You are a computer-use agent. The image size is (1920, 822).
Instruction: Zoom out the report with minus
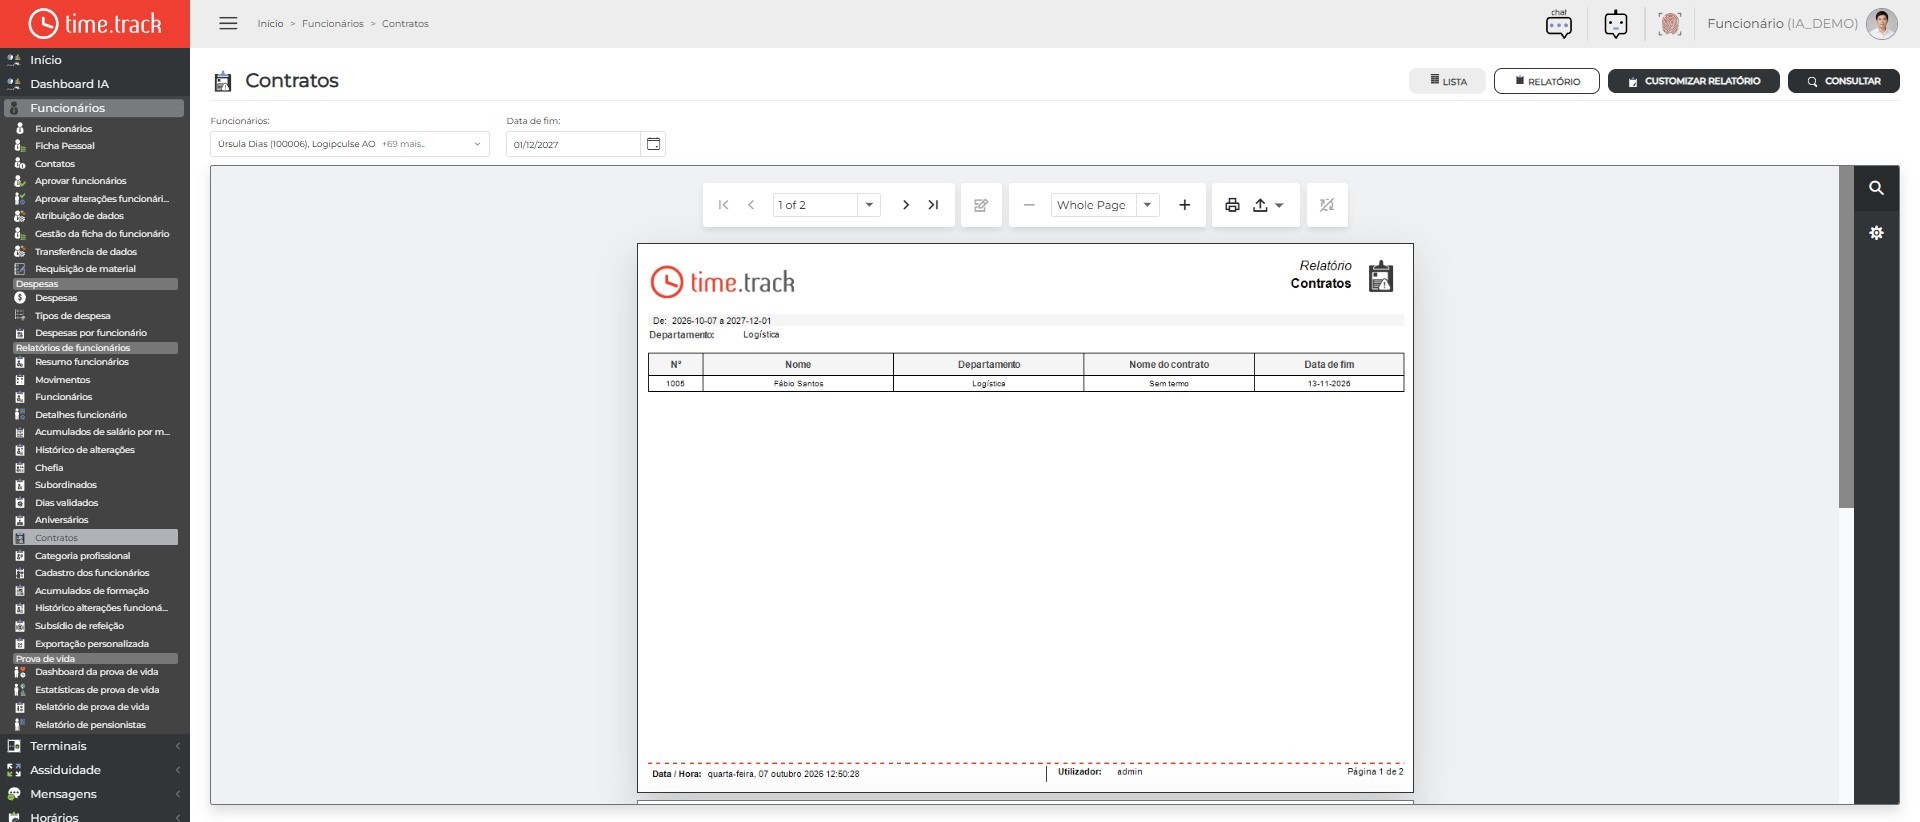tap(1029, 205)
